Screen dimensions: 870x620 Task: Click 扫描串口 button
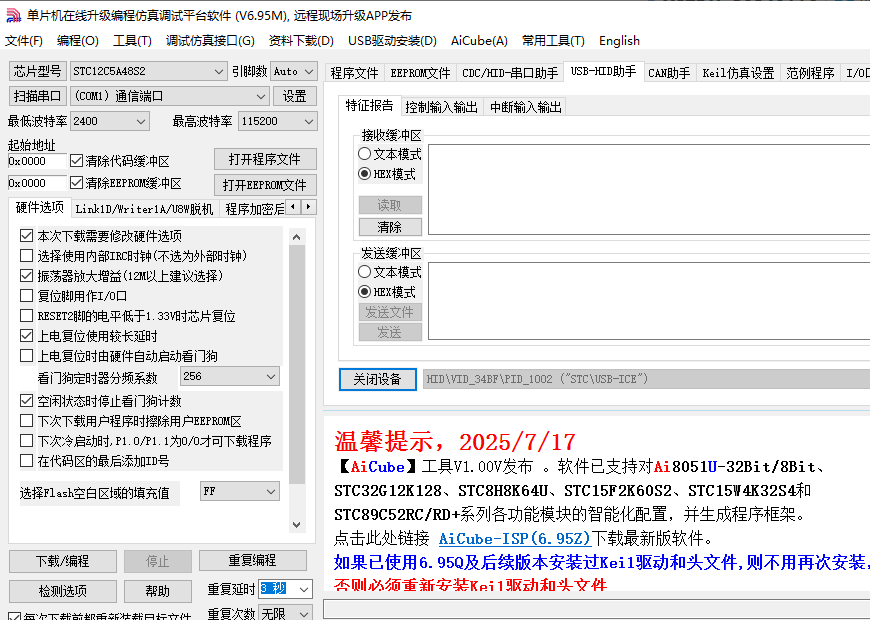coord(38,96)
